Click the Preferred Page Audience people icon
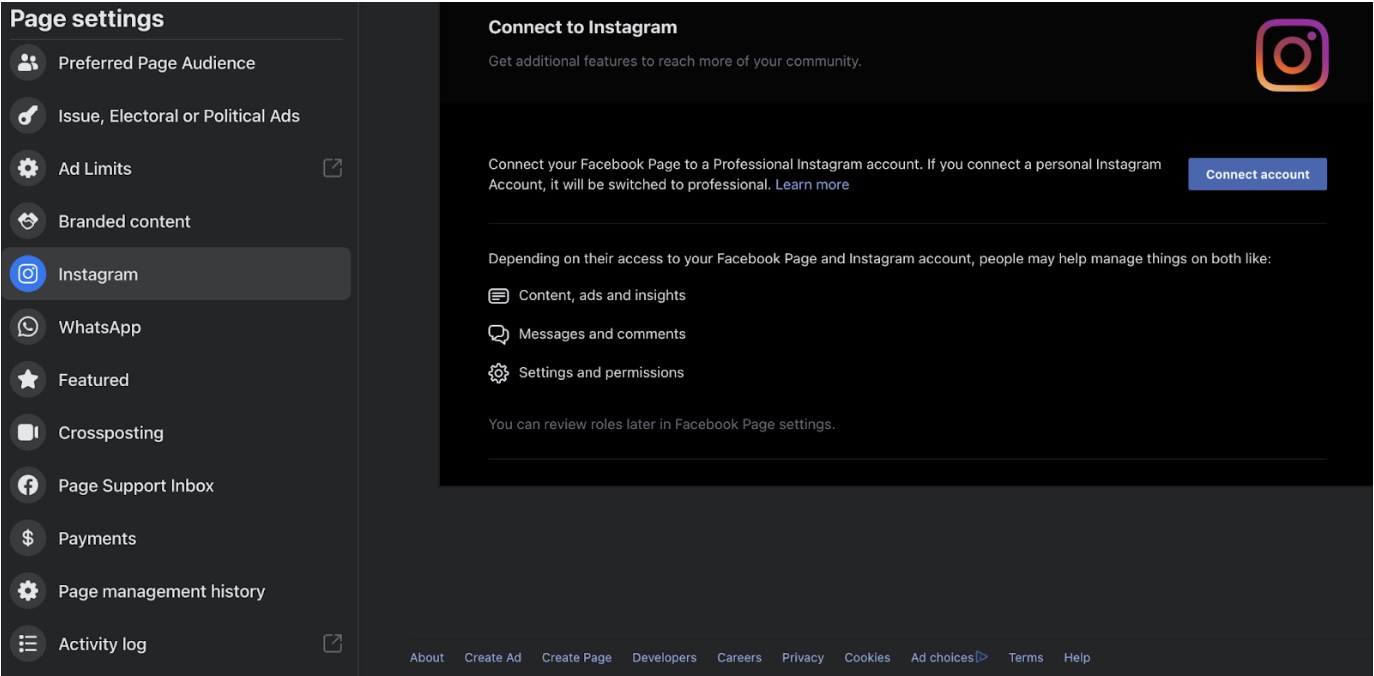 click(x=28, y=63)
